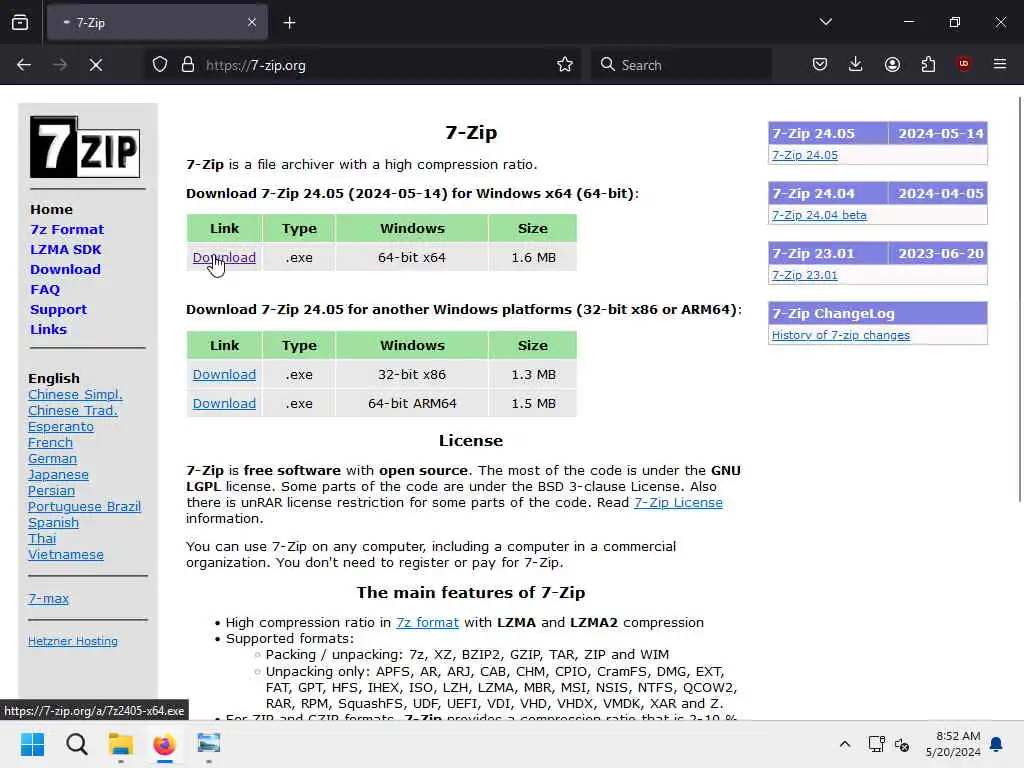Open Save to Pocket icon
Image resolution: width=1024 pixels, height=768 pixels.
820,65
